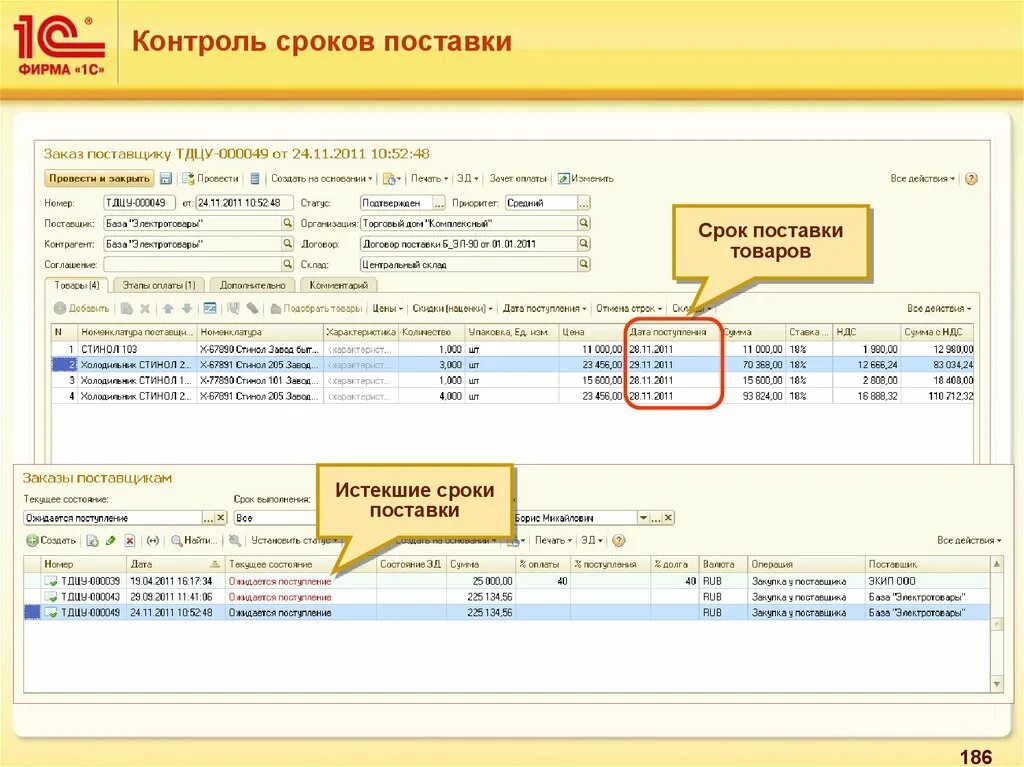Switch to the Товары (4) tab
The image size is (1024, 767).
(x=76, y=286)
